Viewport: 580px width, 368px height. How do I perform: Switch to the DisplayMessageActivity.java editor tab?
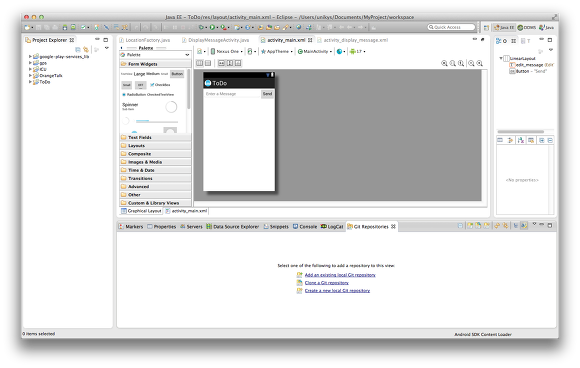[x=215, y=40]
